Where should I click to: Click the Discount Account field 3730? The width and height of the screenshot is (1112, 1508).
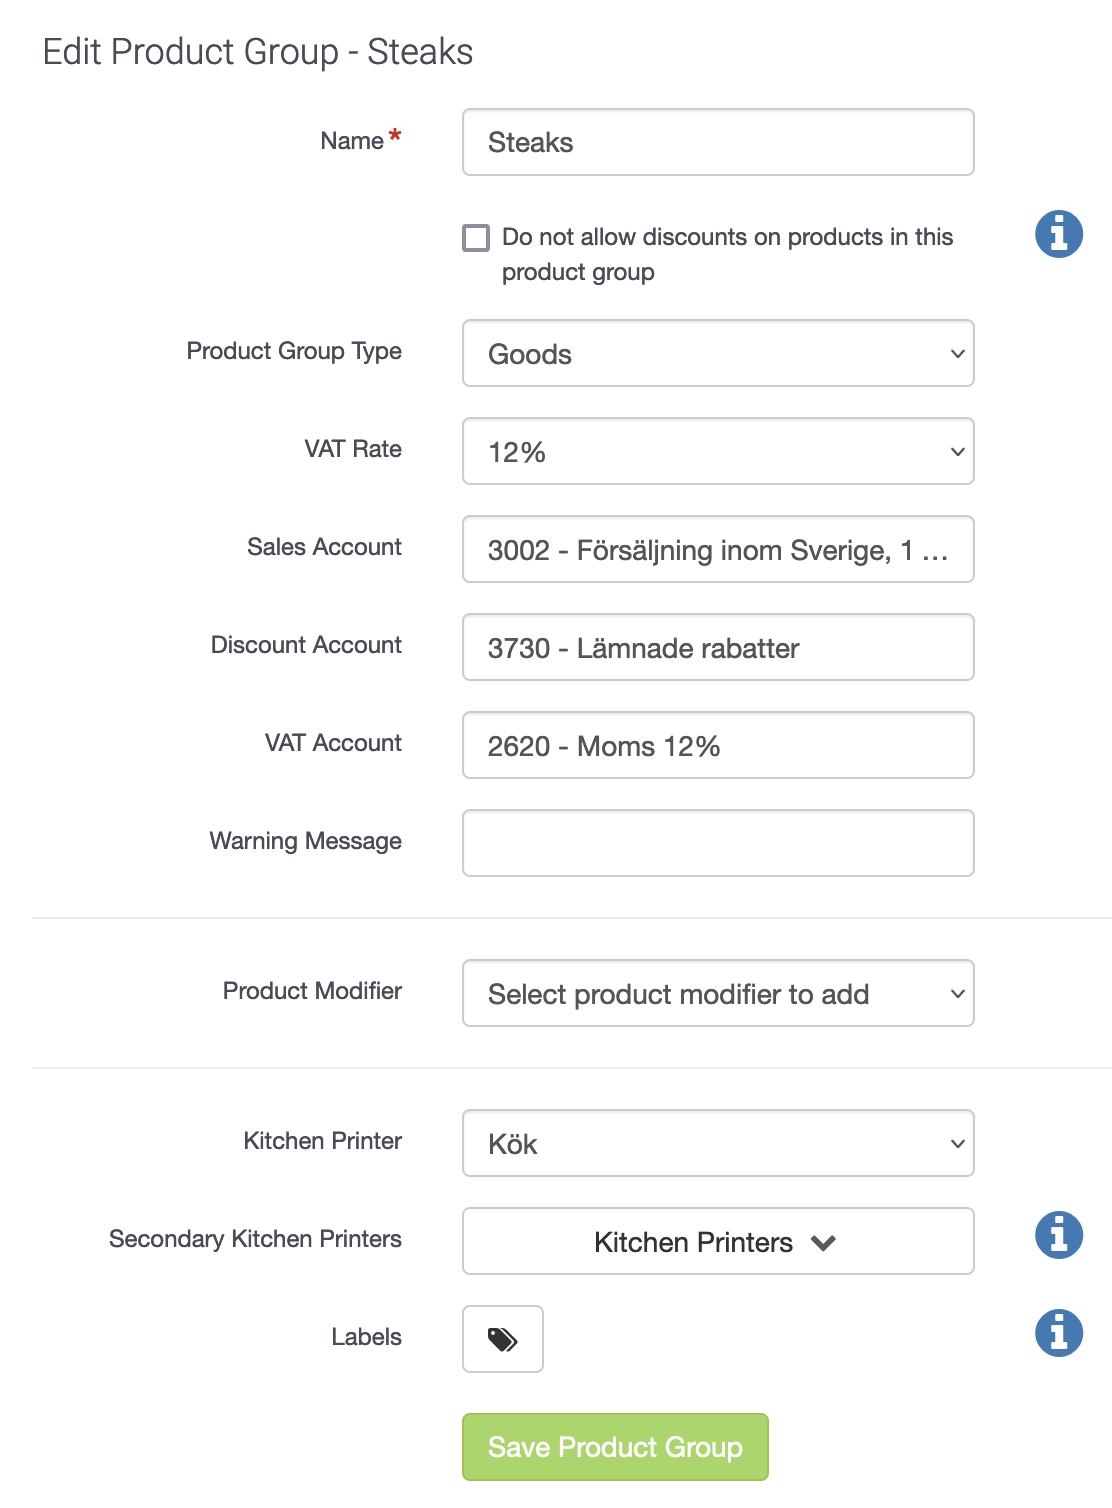coord(718,647)
